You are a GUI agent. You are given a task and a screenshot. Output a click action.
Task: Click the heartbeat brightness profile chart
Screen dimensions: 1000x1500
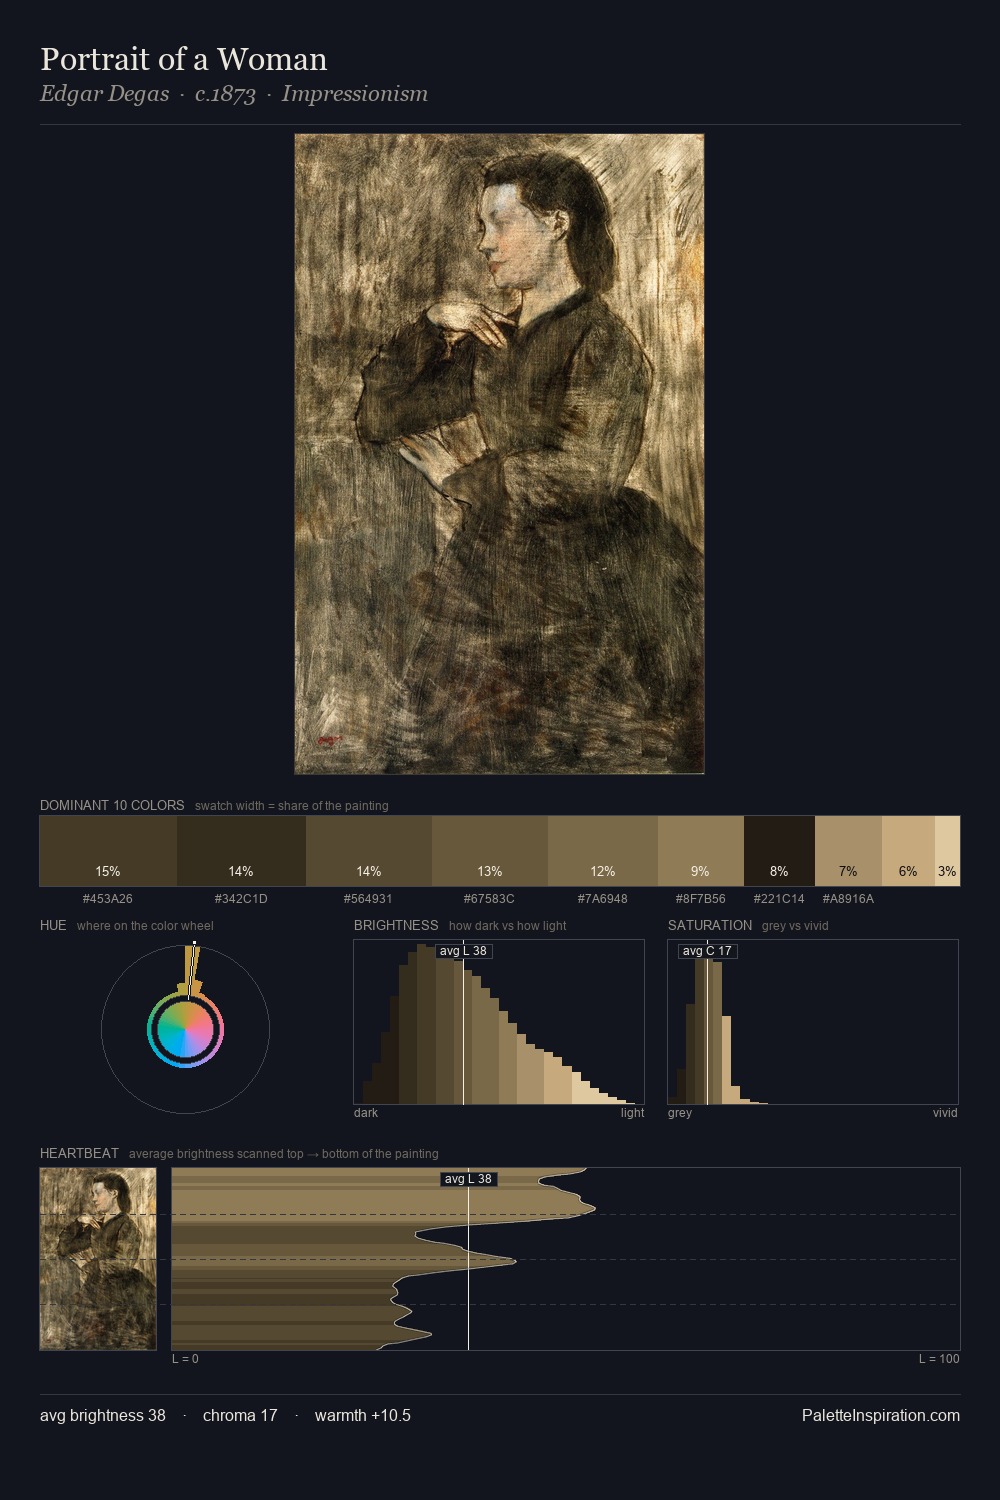566,1259
